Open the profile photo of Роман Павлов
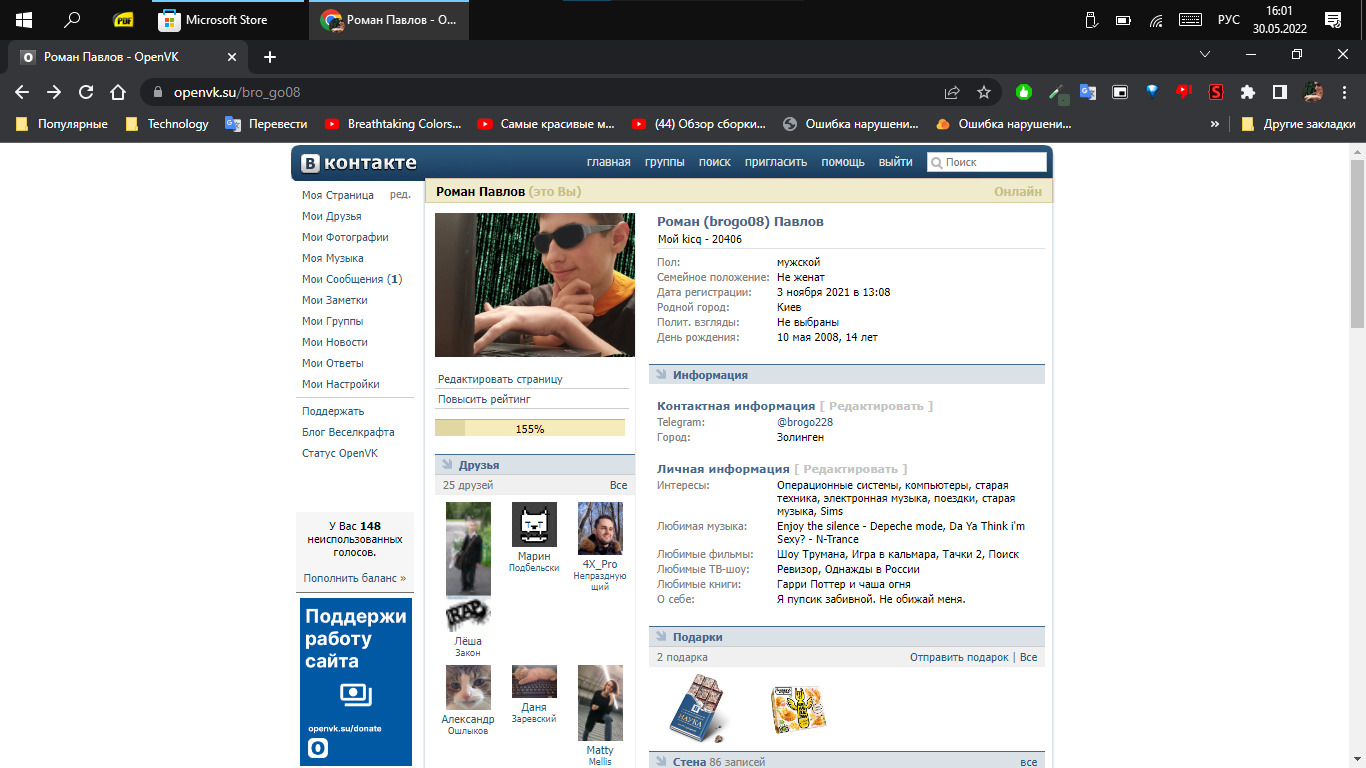 pyautogui.click(x=535, y=285)
